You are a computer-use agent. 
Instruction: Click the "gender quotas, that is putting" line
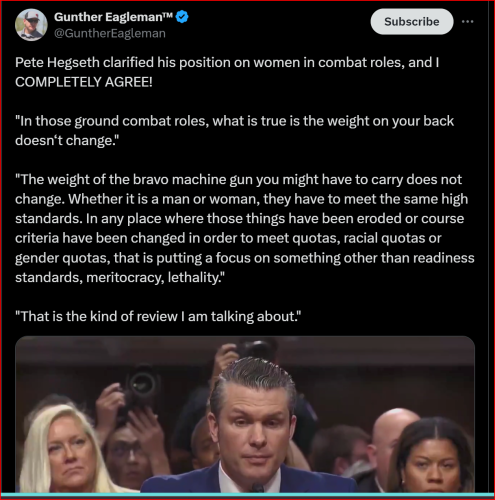coord(245,258)
